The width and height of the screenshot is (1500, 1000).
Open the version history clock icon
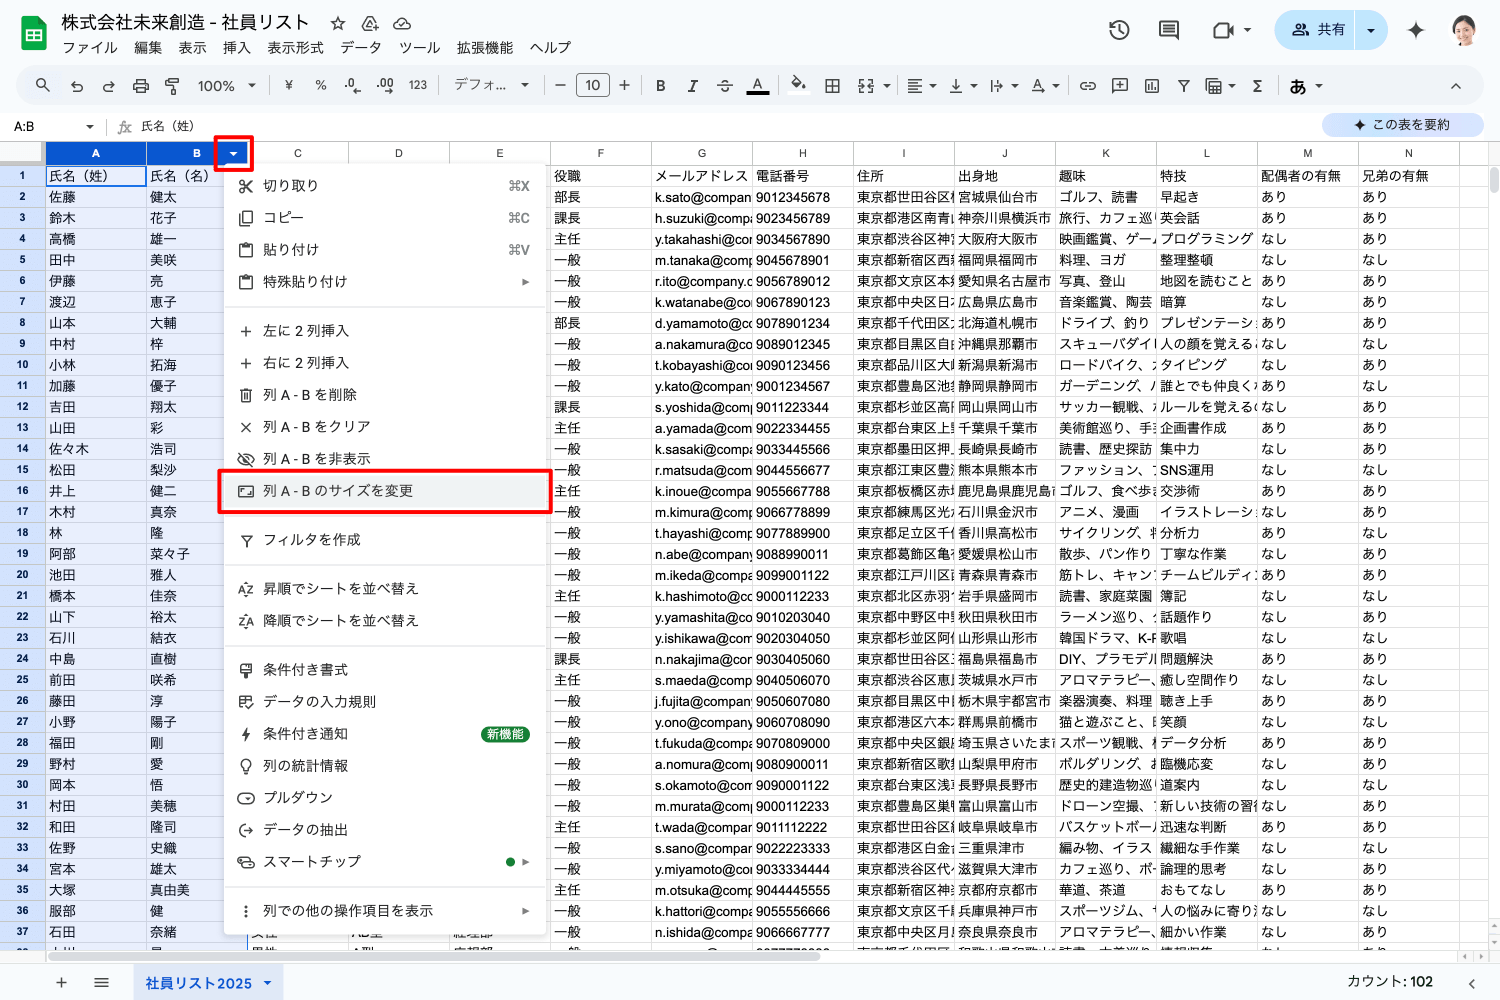1119,30
